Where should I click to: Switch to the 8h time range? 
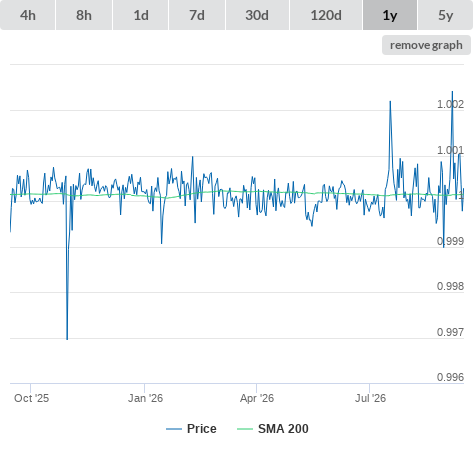tap(84, 15)
